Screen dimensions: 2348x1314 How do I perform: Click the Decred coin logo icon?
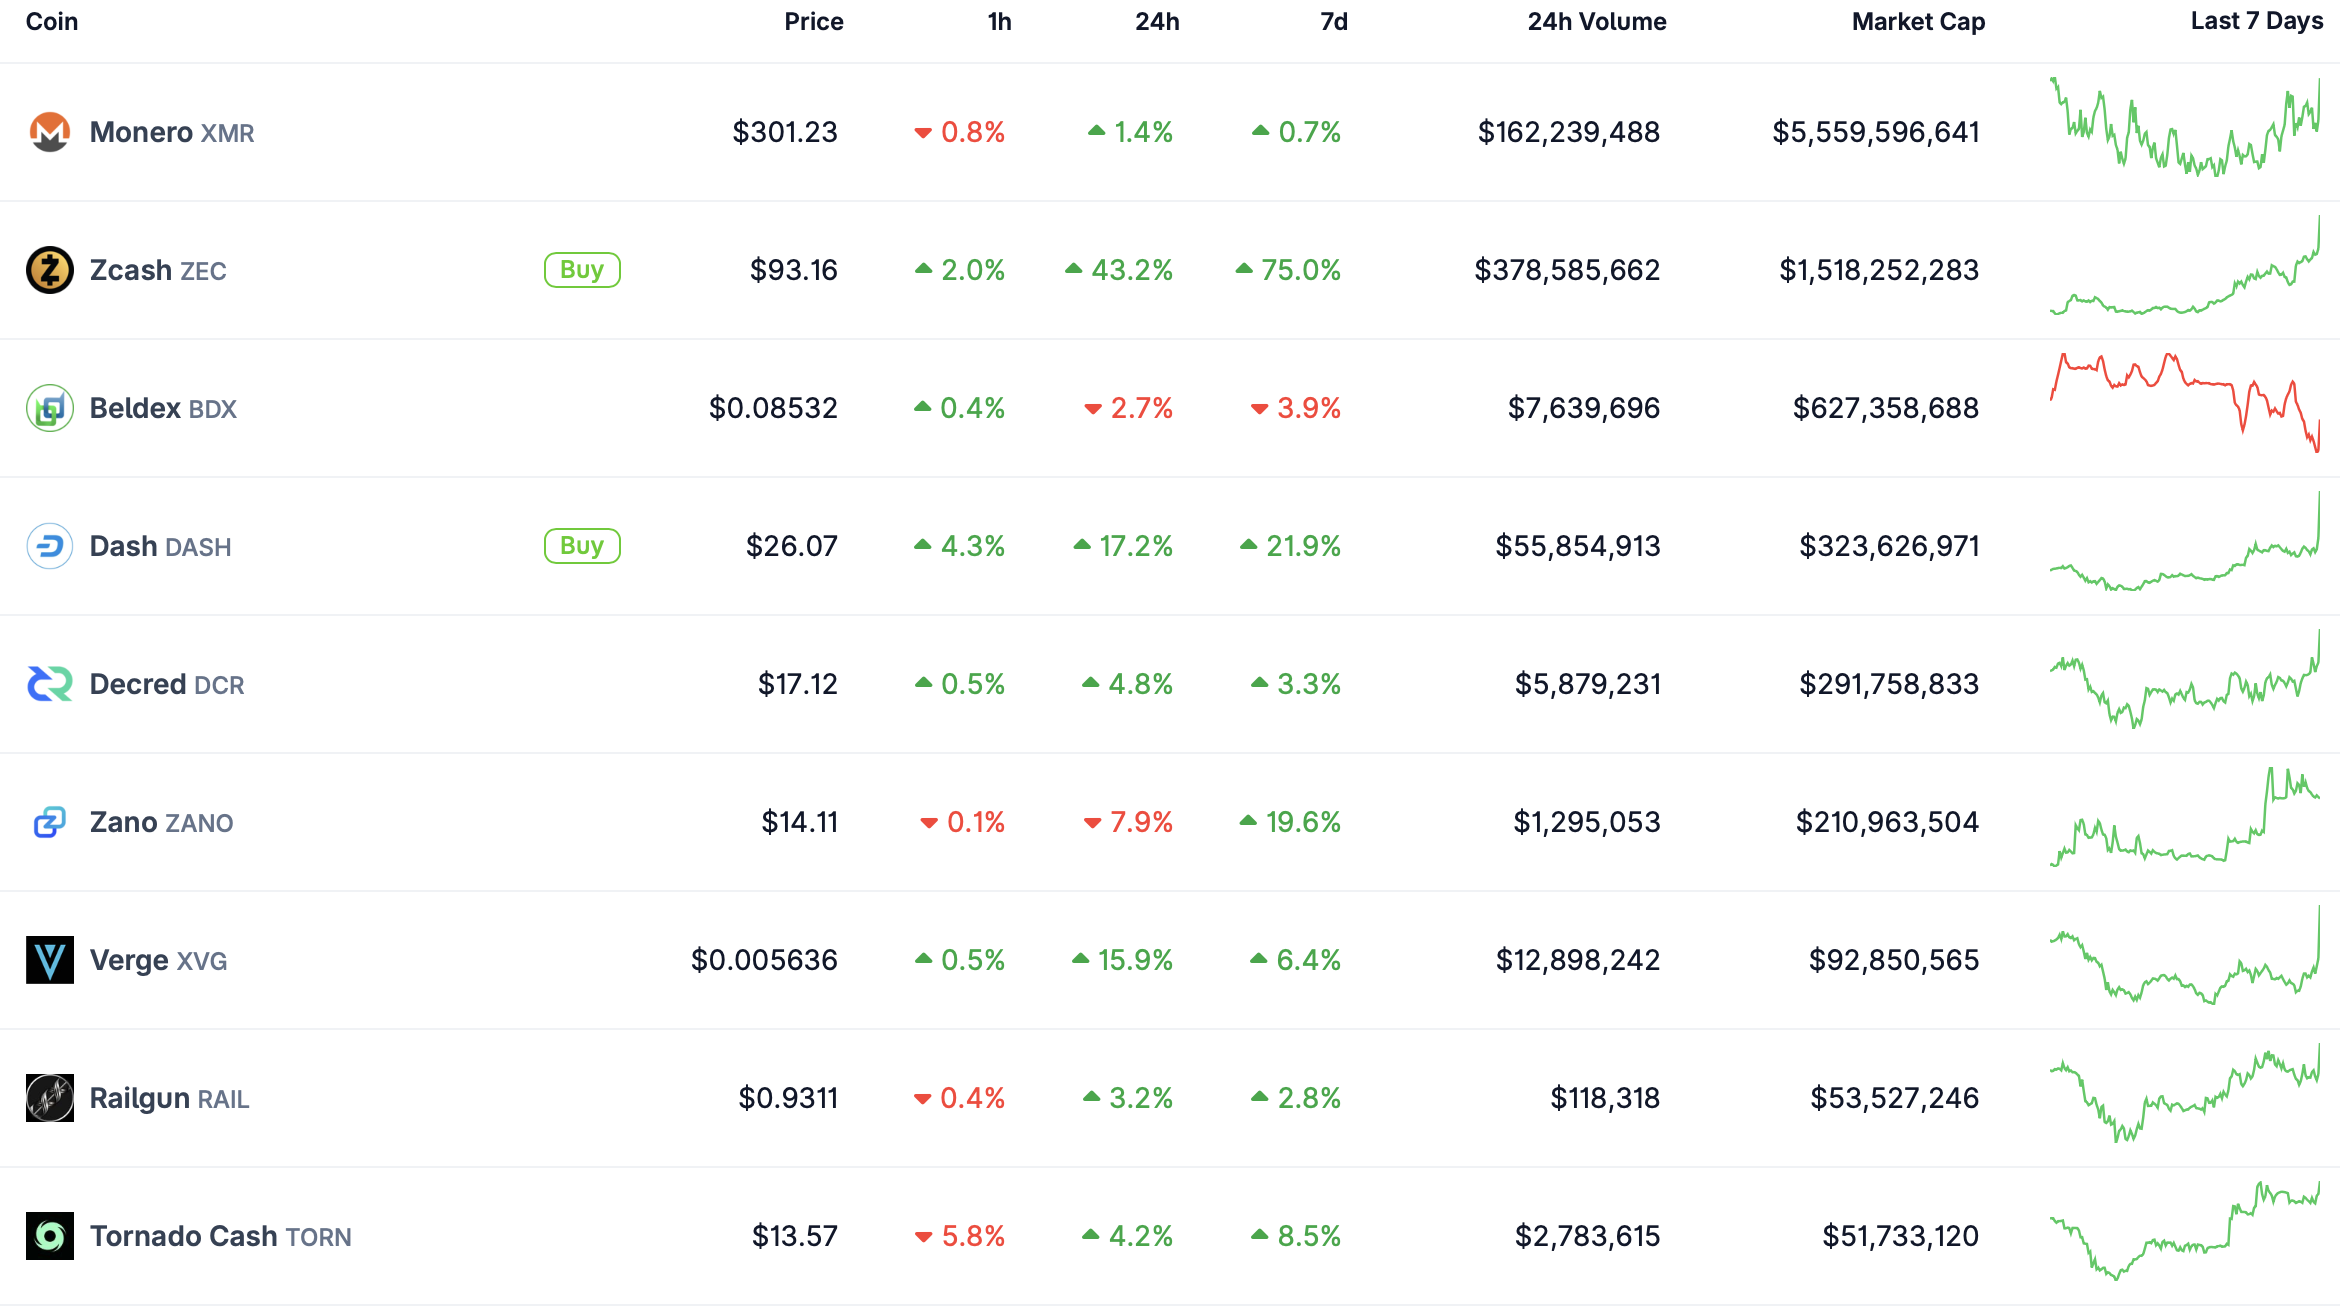click(x=49, y=684)
